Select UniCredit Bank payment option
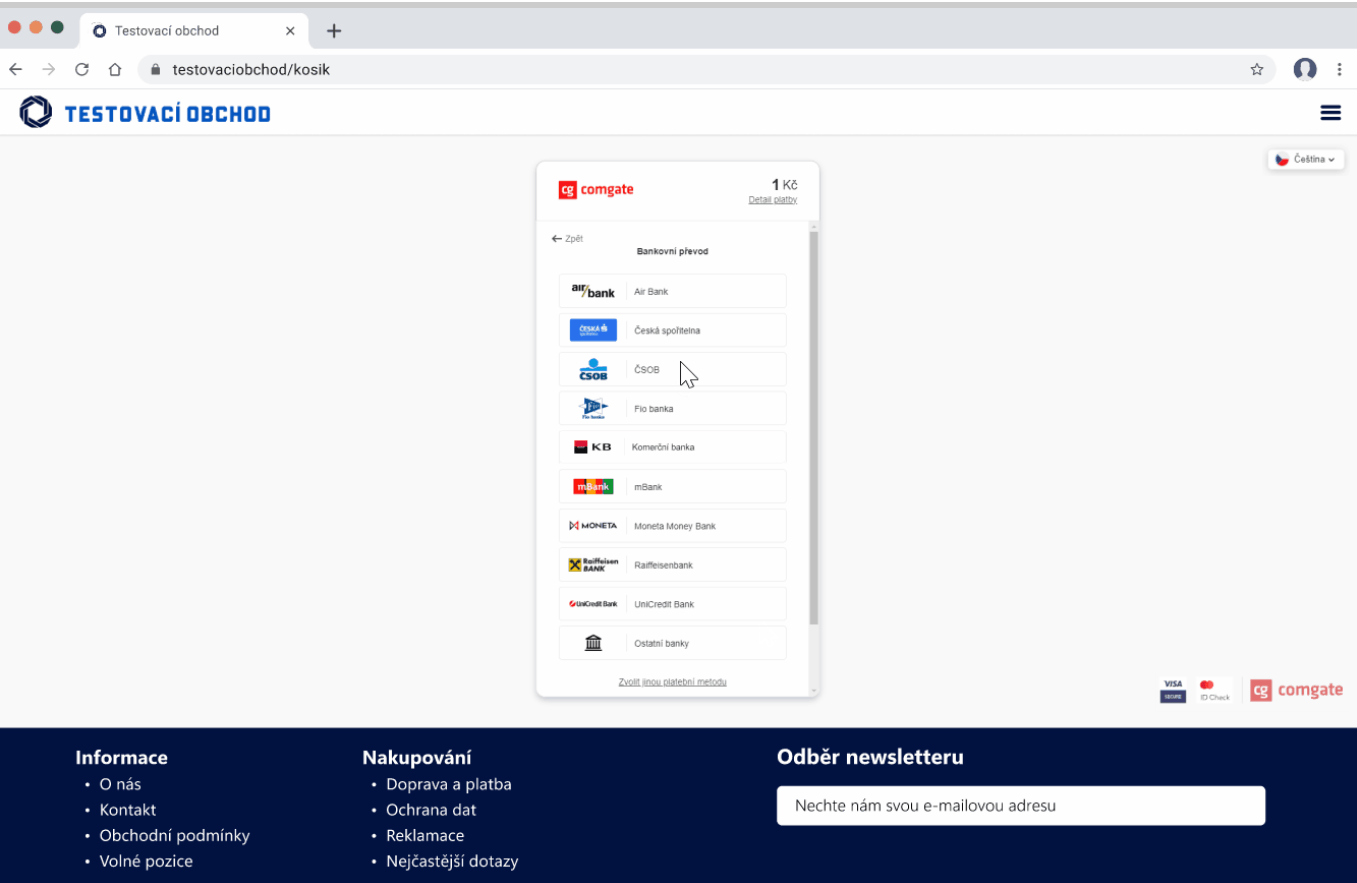This screenshot has height=883, width=1357. click(x=672, y=604)
